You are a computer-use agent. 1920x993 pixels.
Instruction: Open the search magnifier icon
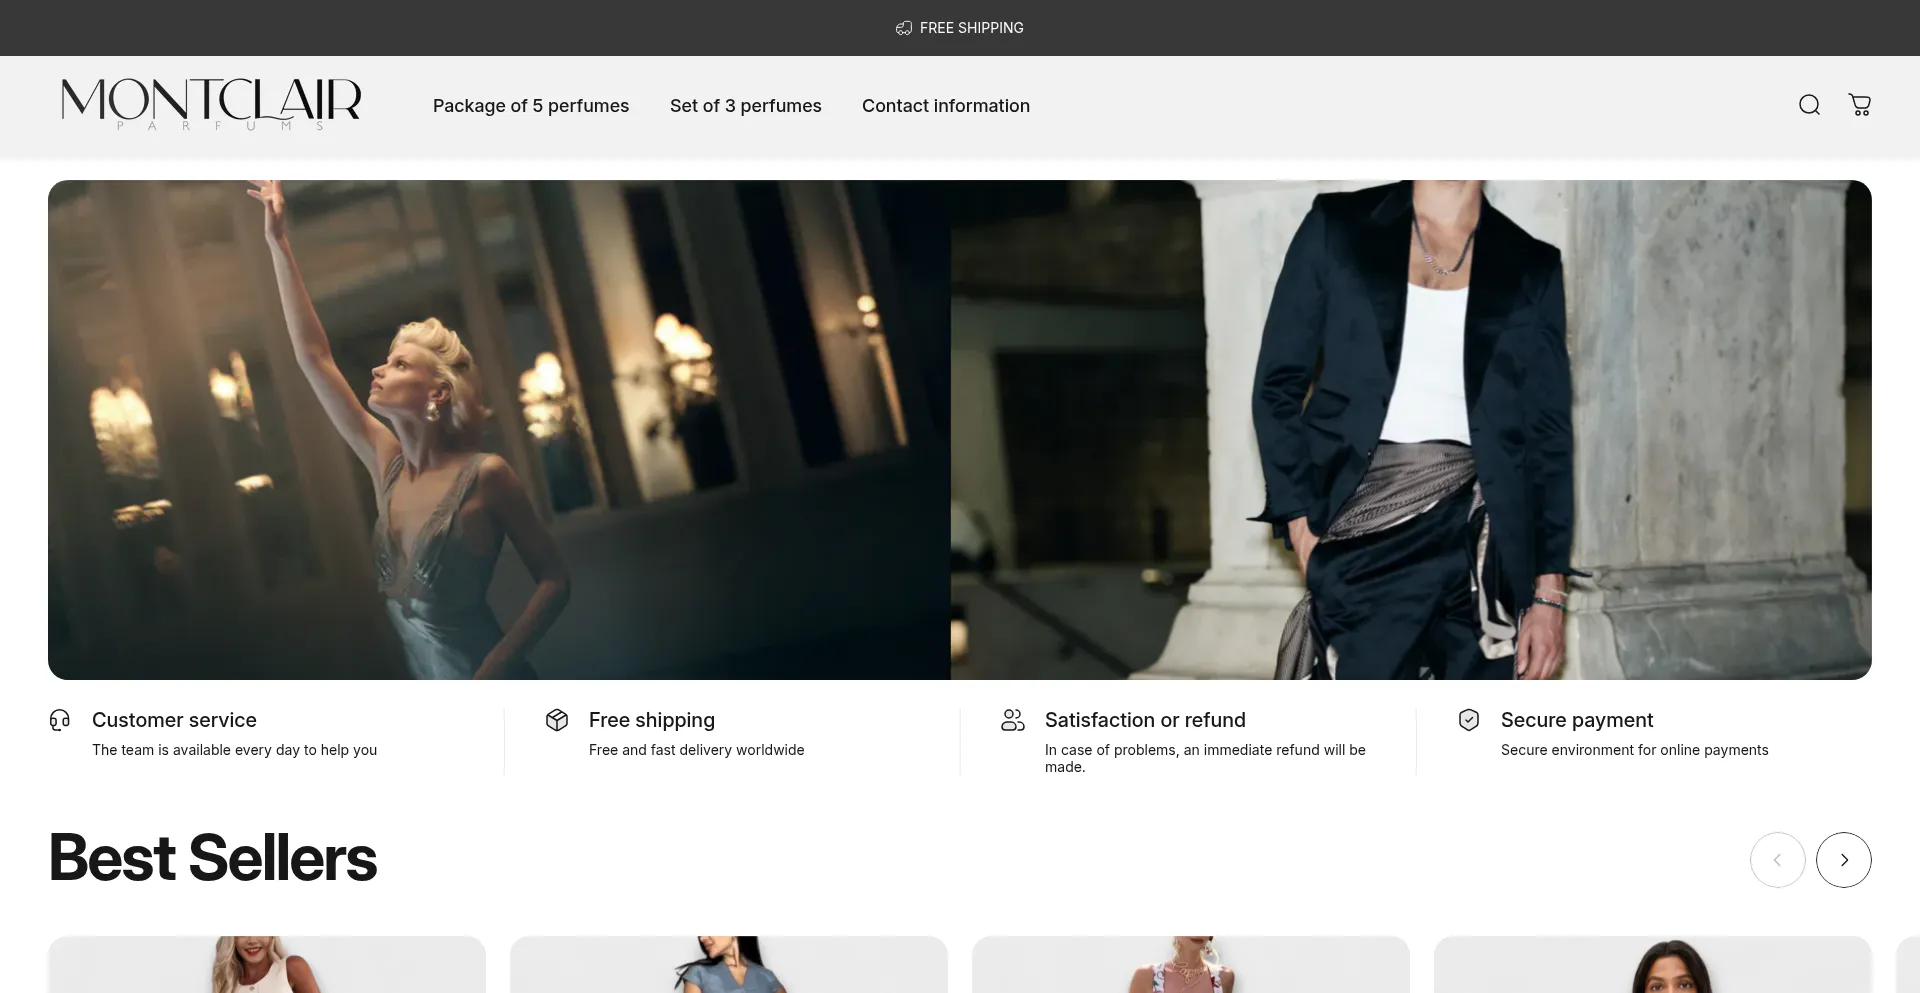[1809, 105]
